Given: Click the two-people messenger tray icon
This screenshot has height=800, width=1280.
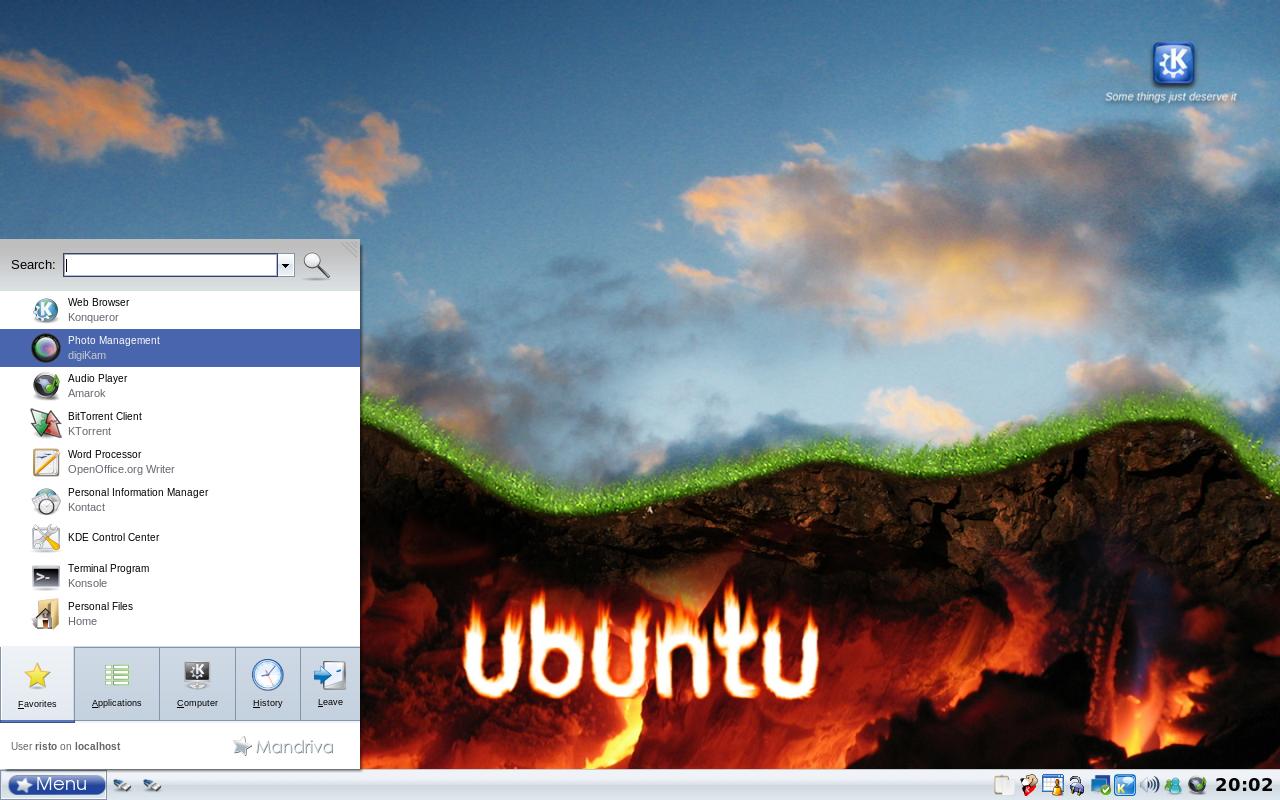Looking at the screenshot, I should click(x=1173, y=786).
